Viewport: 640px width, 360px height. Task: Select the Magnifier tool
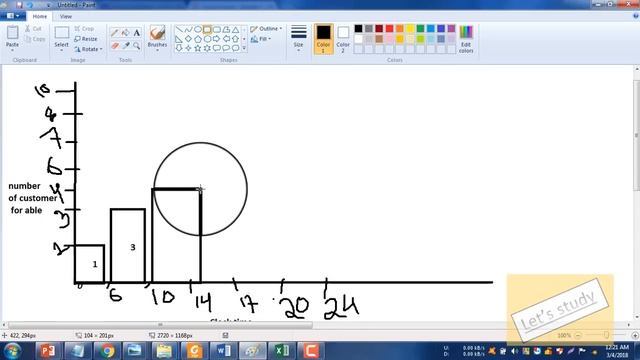click(137, 46)
